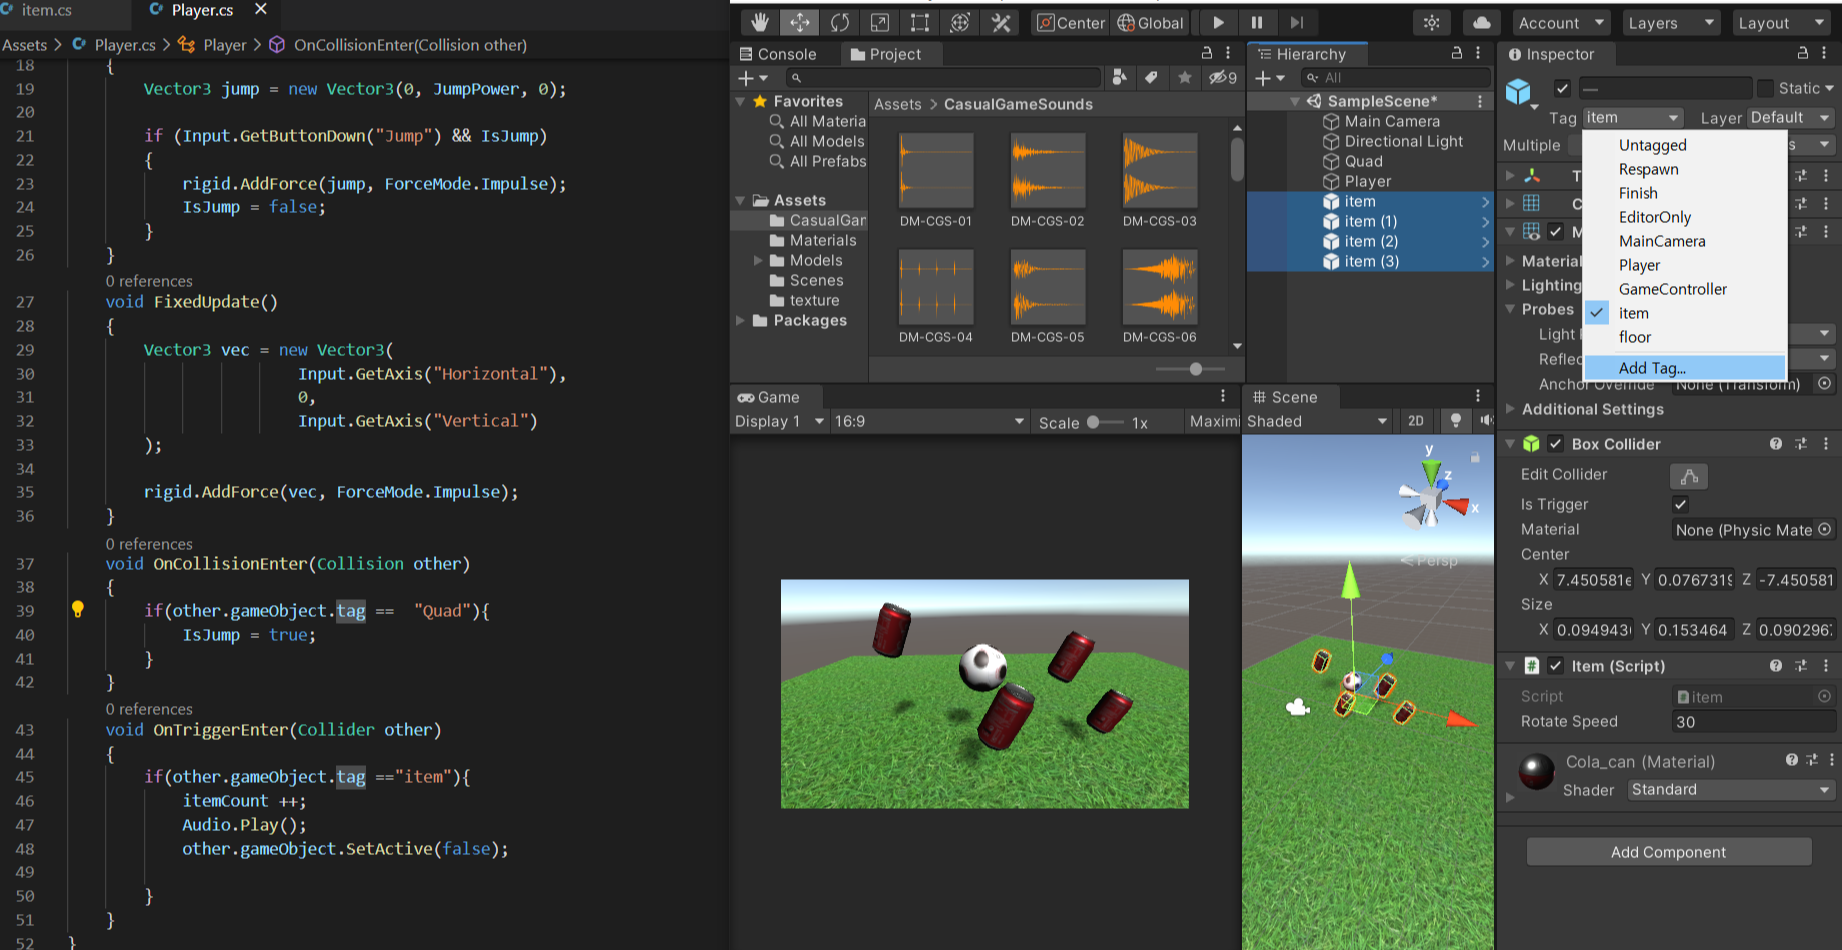The height and width of the screenshot is (950, 1842).
Task: Click the Rotate Speed field
Action: click(x=1754, y=722)
